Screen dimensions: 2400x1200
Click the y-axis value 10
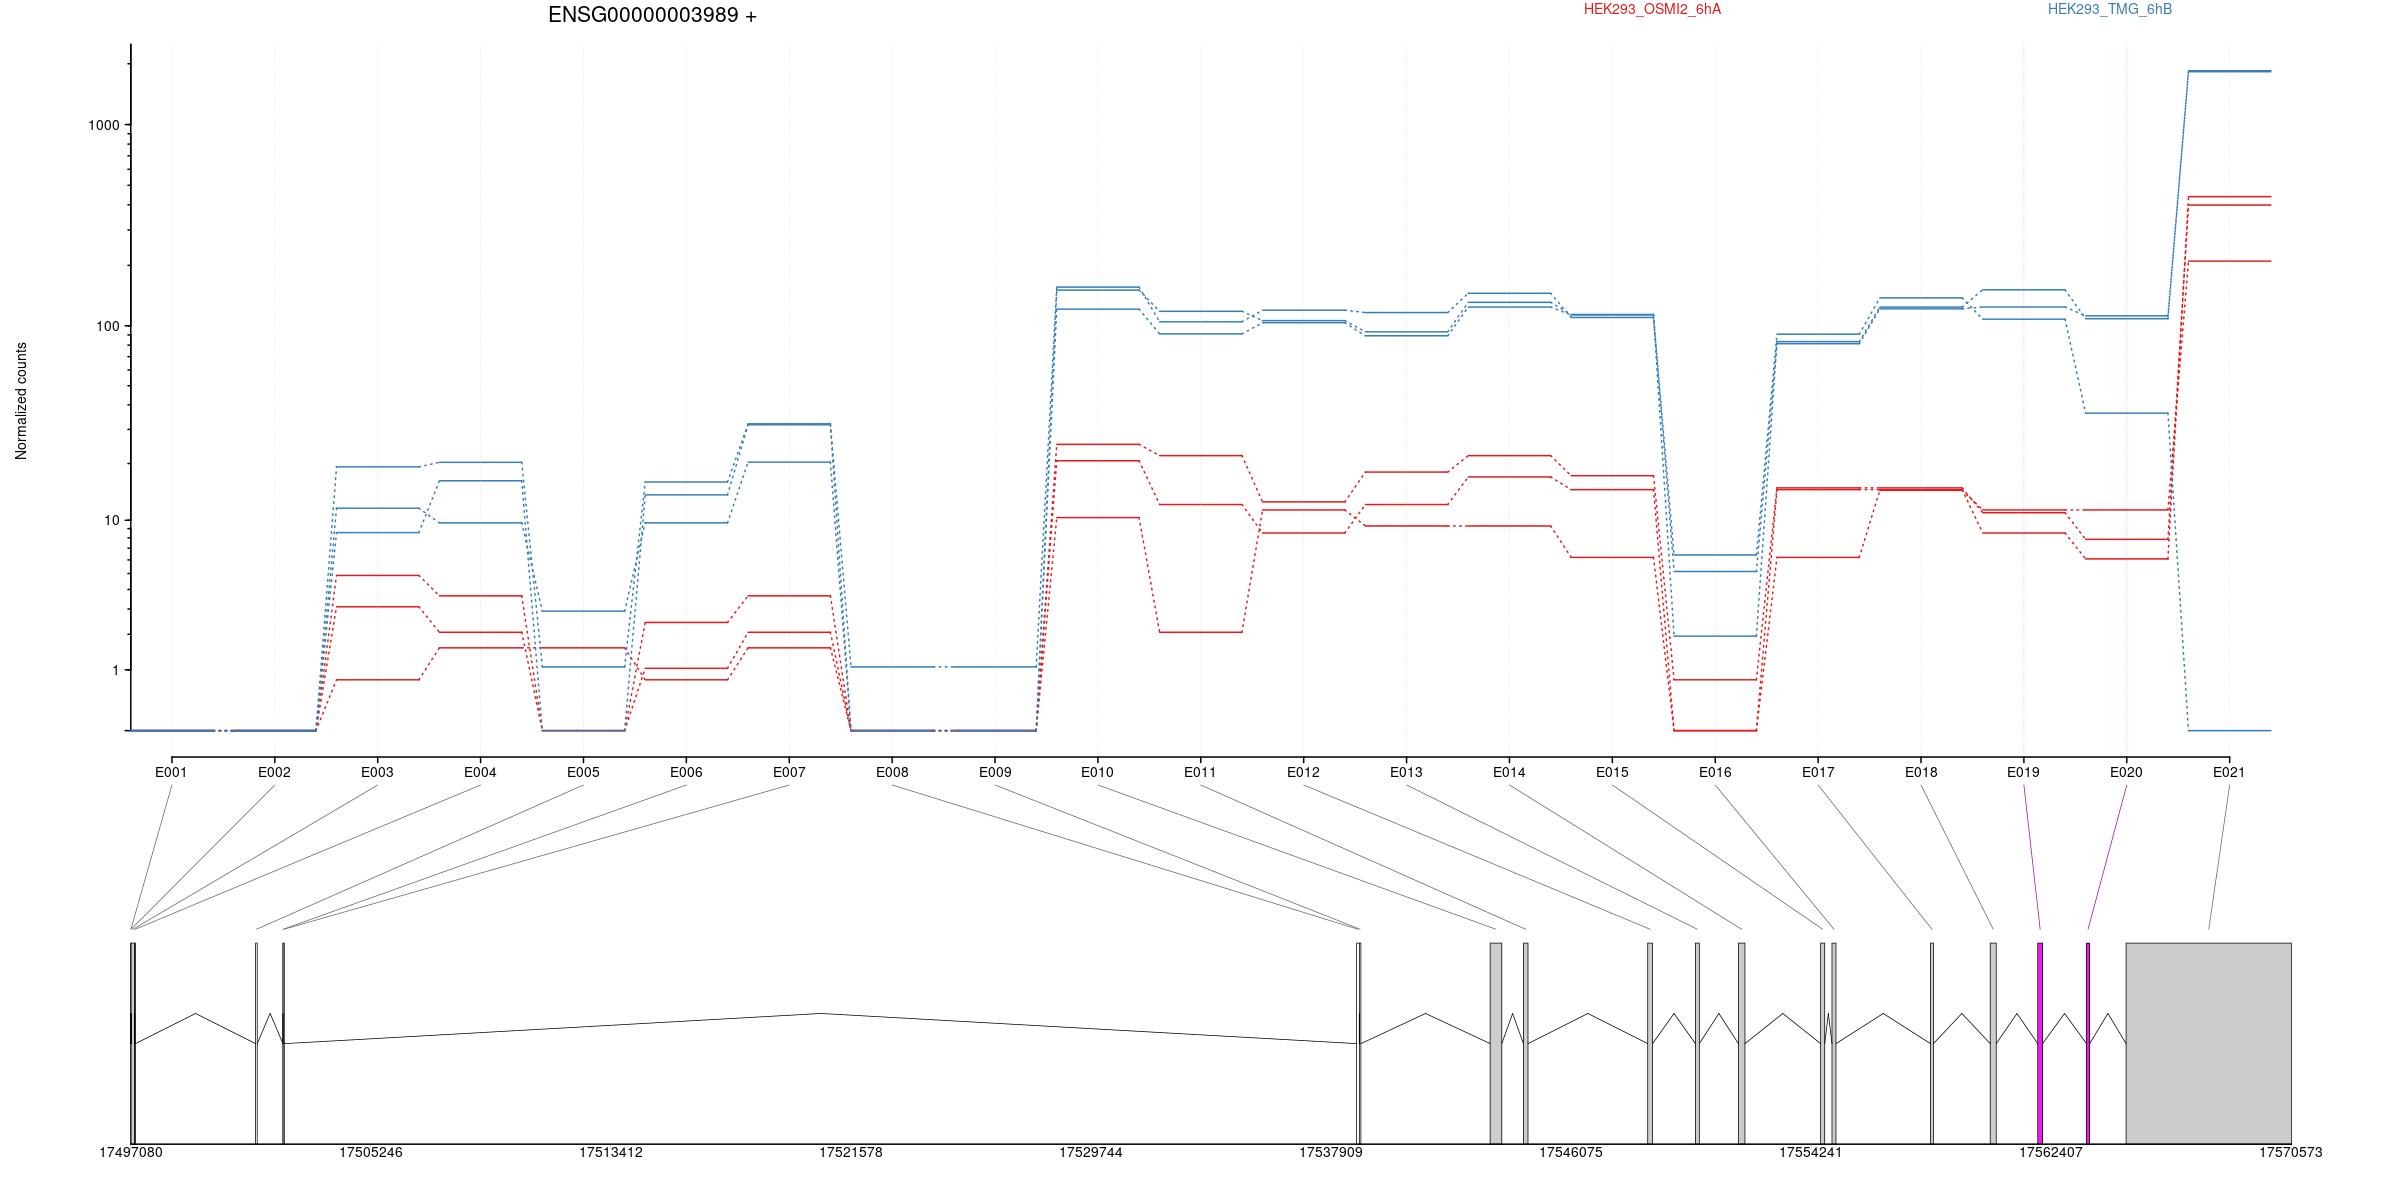[x=112, y=520]
